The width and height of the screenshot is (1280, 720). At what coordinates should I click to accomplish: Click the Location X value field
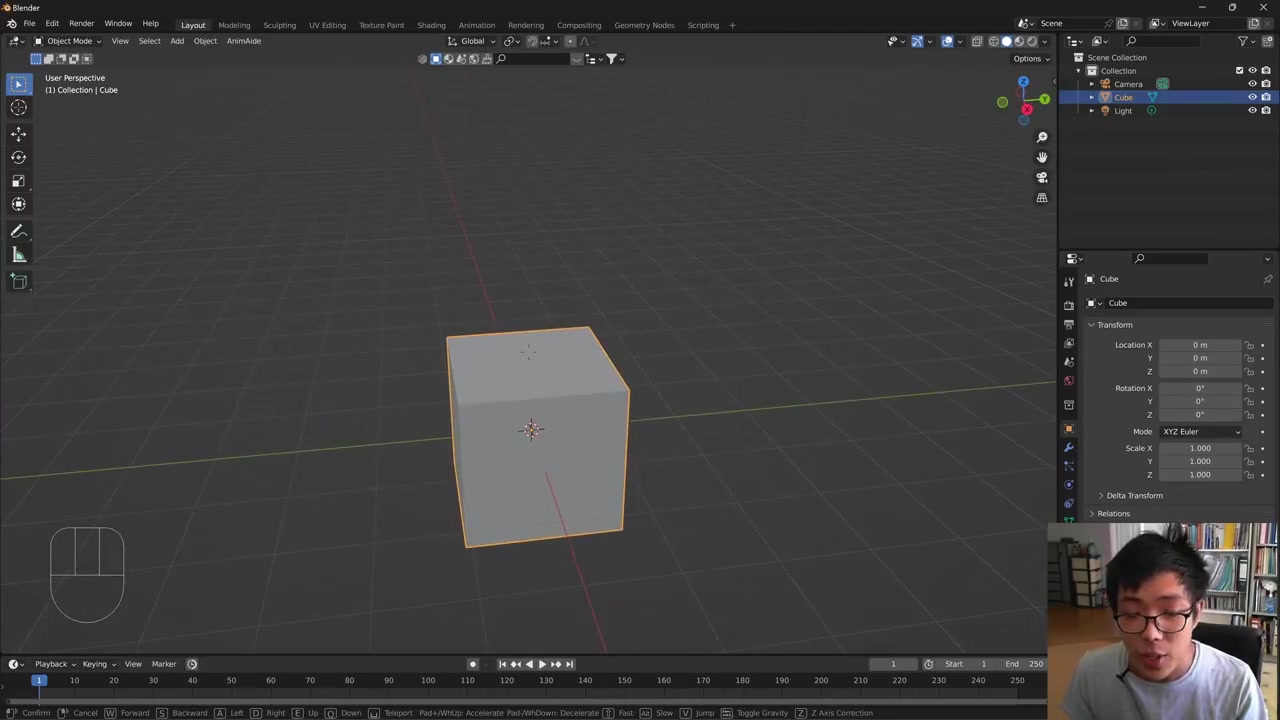[x=1199, y=345]
